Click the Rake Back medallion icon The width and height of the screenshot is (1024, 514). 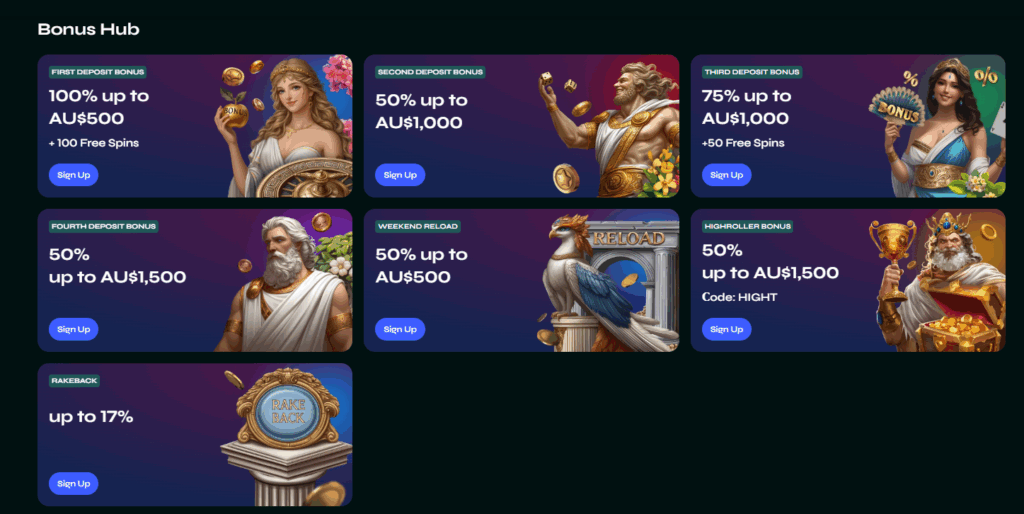click(x=287, y=410)
